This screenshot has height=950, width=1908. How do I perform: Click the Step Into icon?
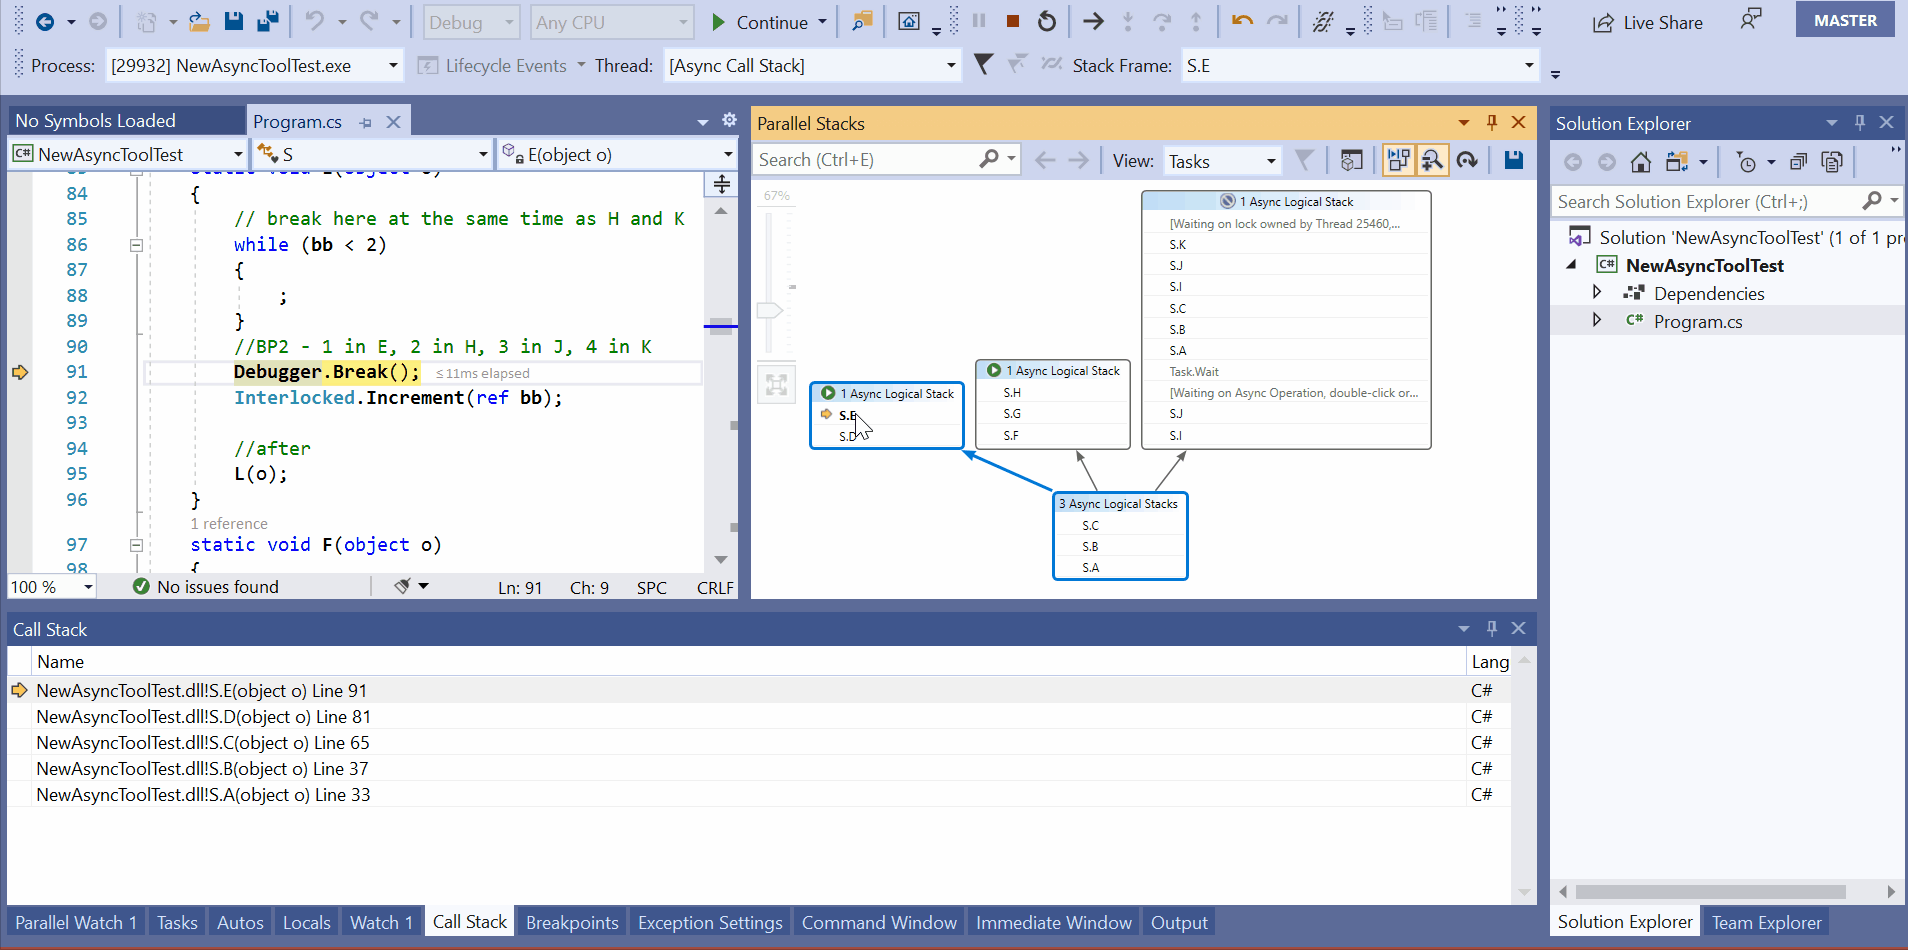pos(1128,21)
